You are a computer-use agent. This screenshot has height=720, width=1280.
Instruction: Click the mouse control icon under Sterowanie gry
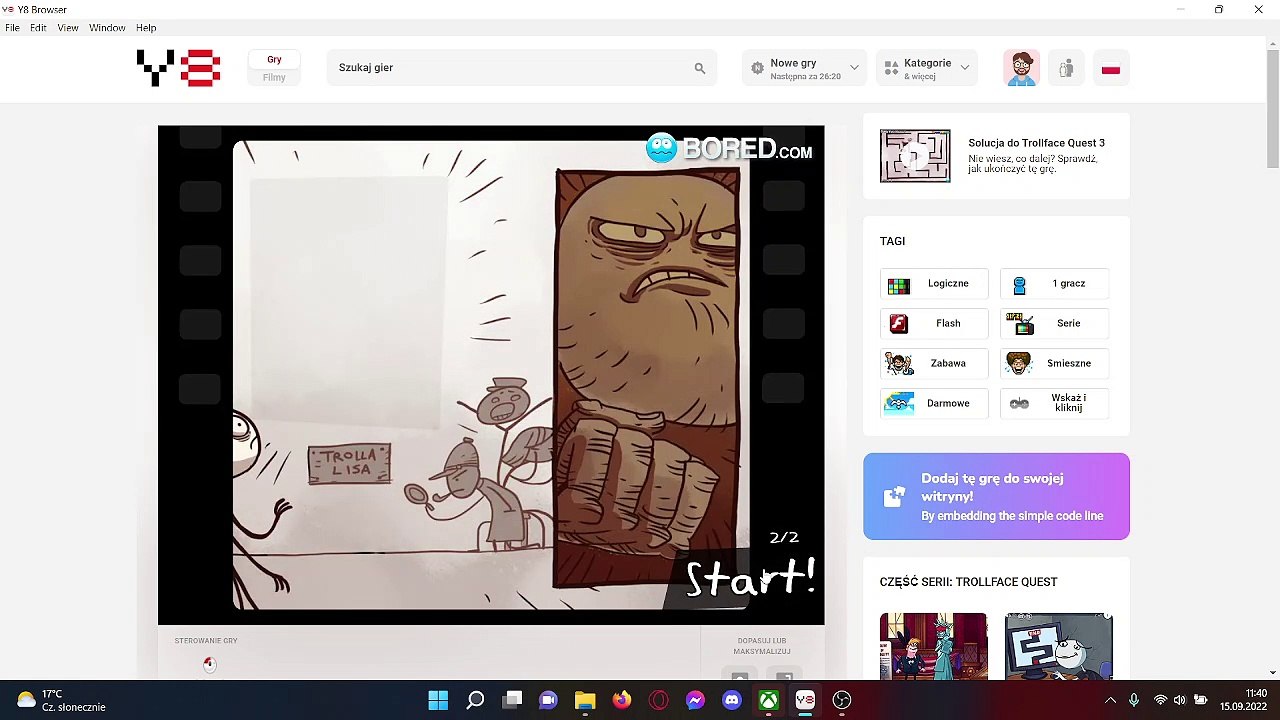[x=209, y=664]
